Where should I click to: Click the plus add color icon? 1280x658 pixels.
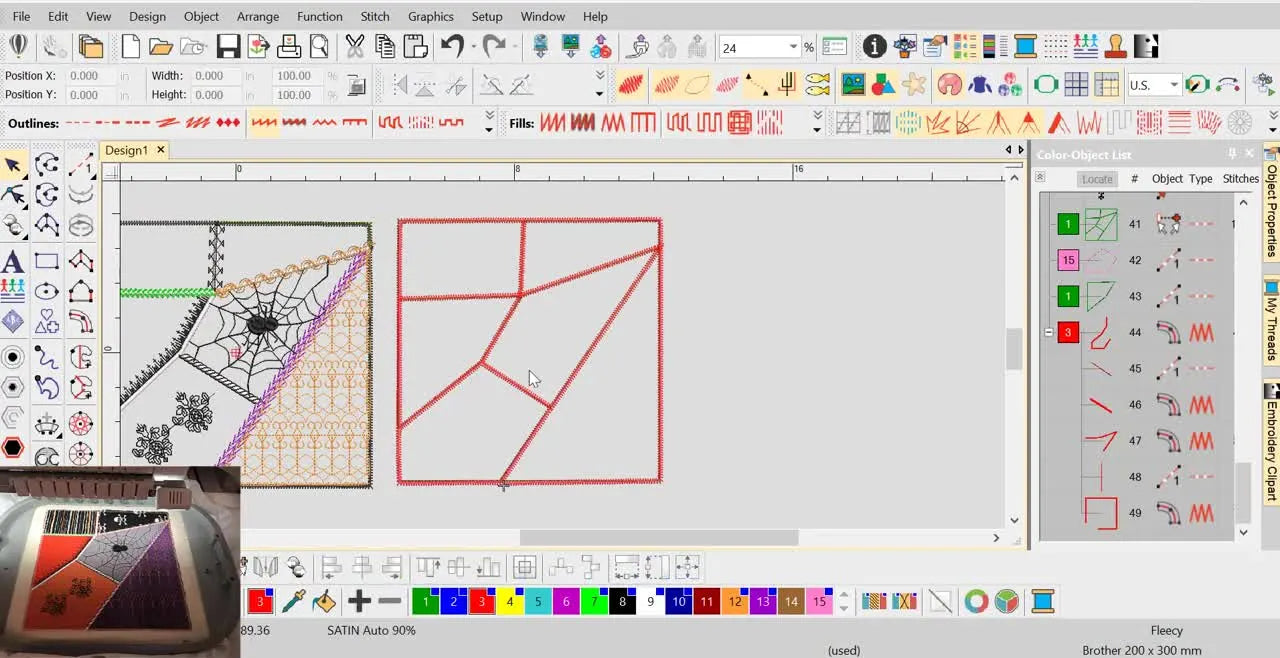(x=359, y=601)
